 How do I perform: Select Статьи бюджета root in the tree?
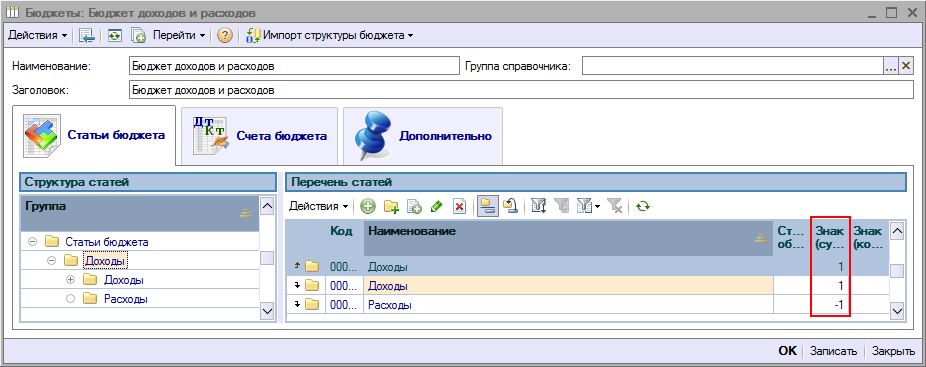coord(107,242)
